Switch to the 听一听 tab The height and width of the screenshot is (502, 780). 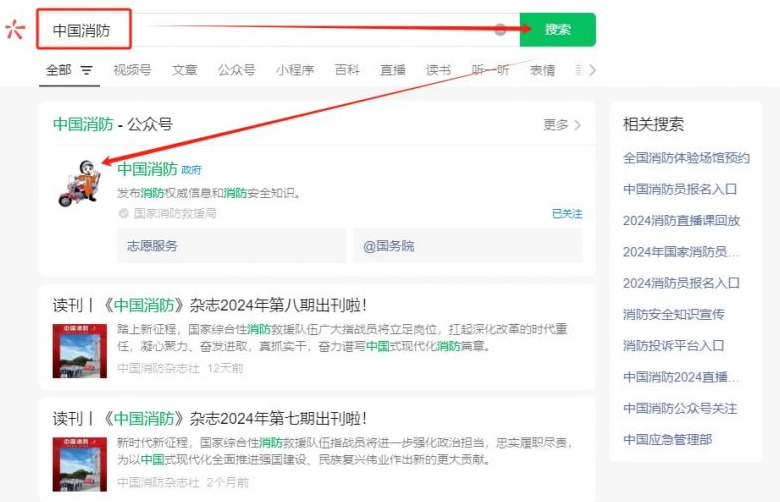(490, 70)
